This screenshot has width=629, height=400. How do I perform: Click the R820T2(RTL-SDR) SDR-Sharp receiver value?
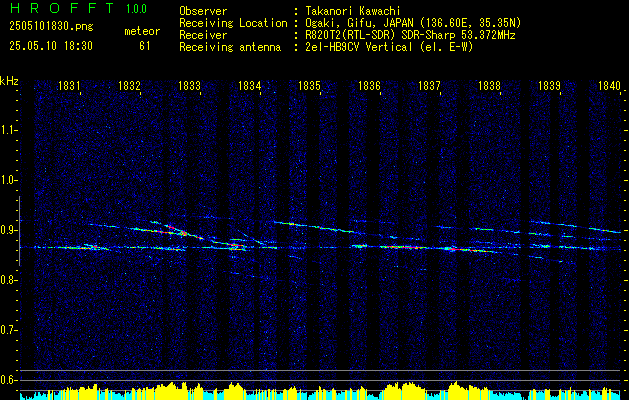pyautogui.click(x=410, y=35)
